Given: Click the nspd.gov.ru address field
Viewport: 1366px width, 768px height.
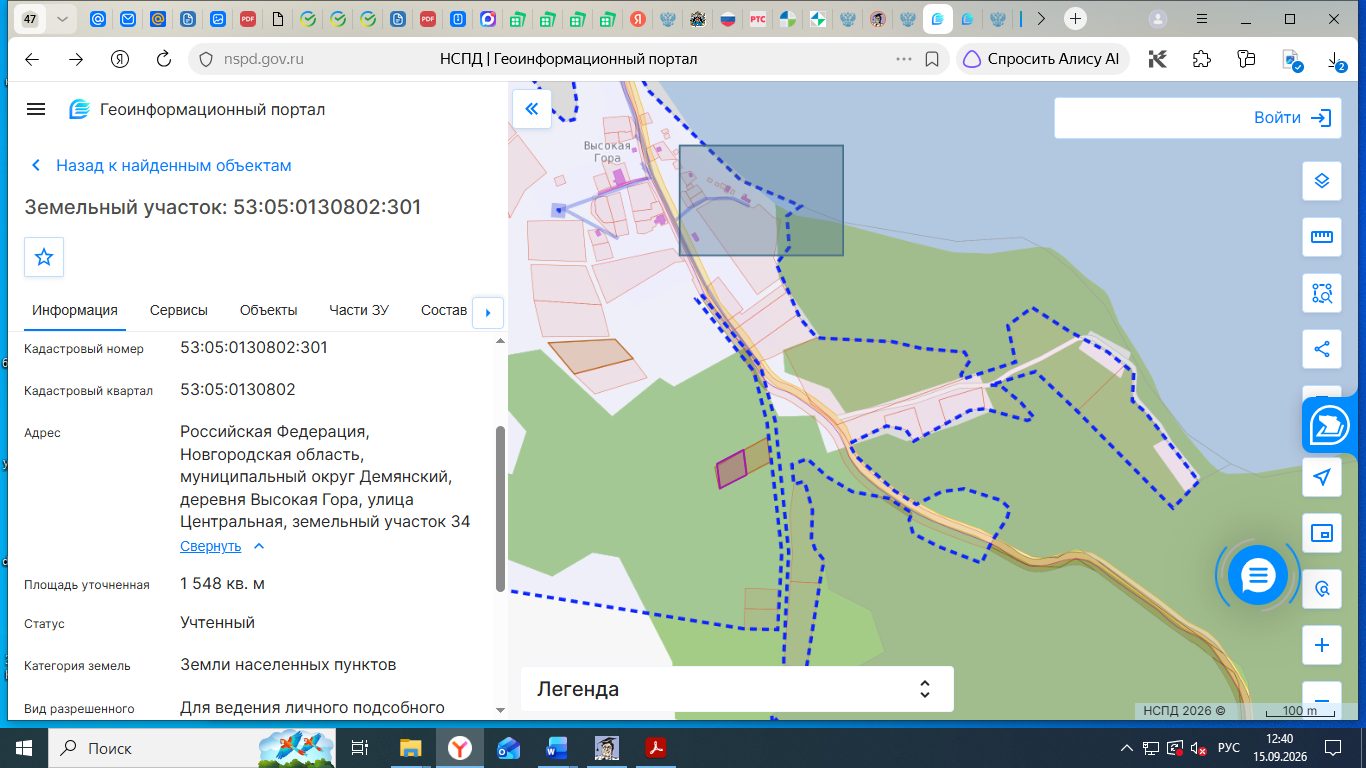Looking at the screenshot, I should 263,59.
